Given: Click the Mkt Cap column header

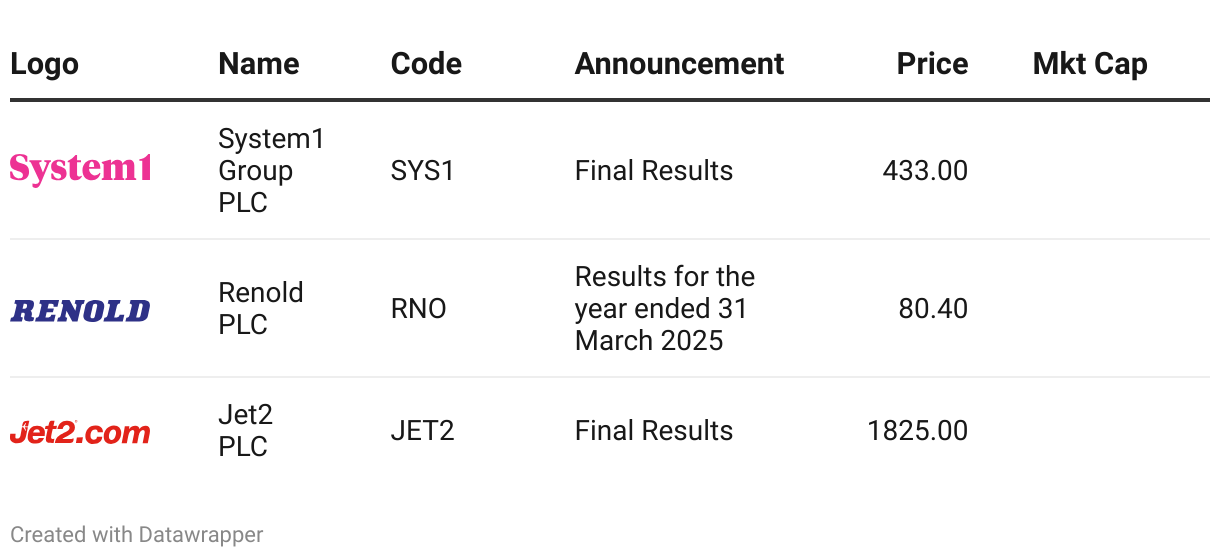Looking at the screenshot, I should (x=1089, y=64).
